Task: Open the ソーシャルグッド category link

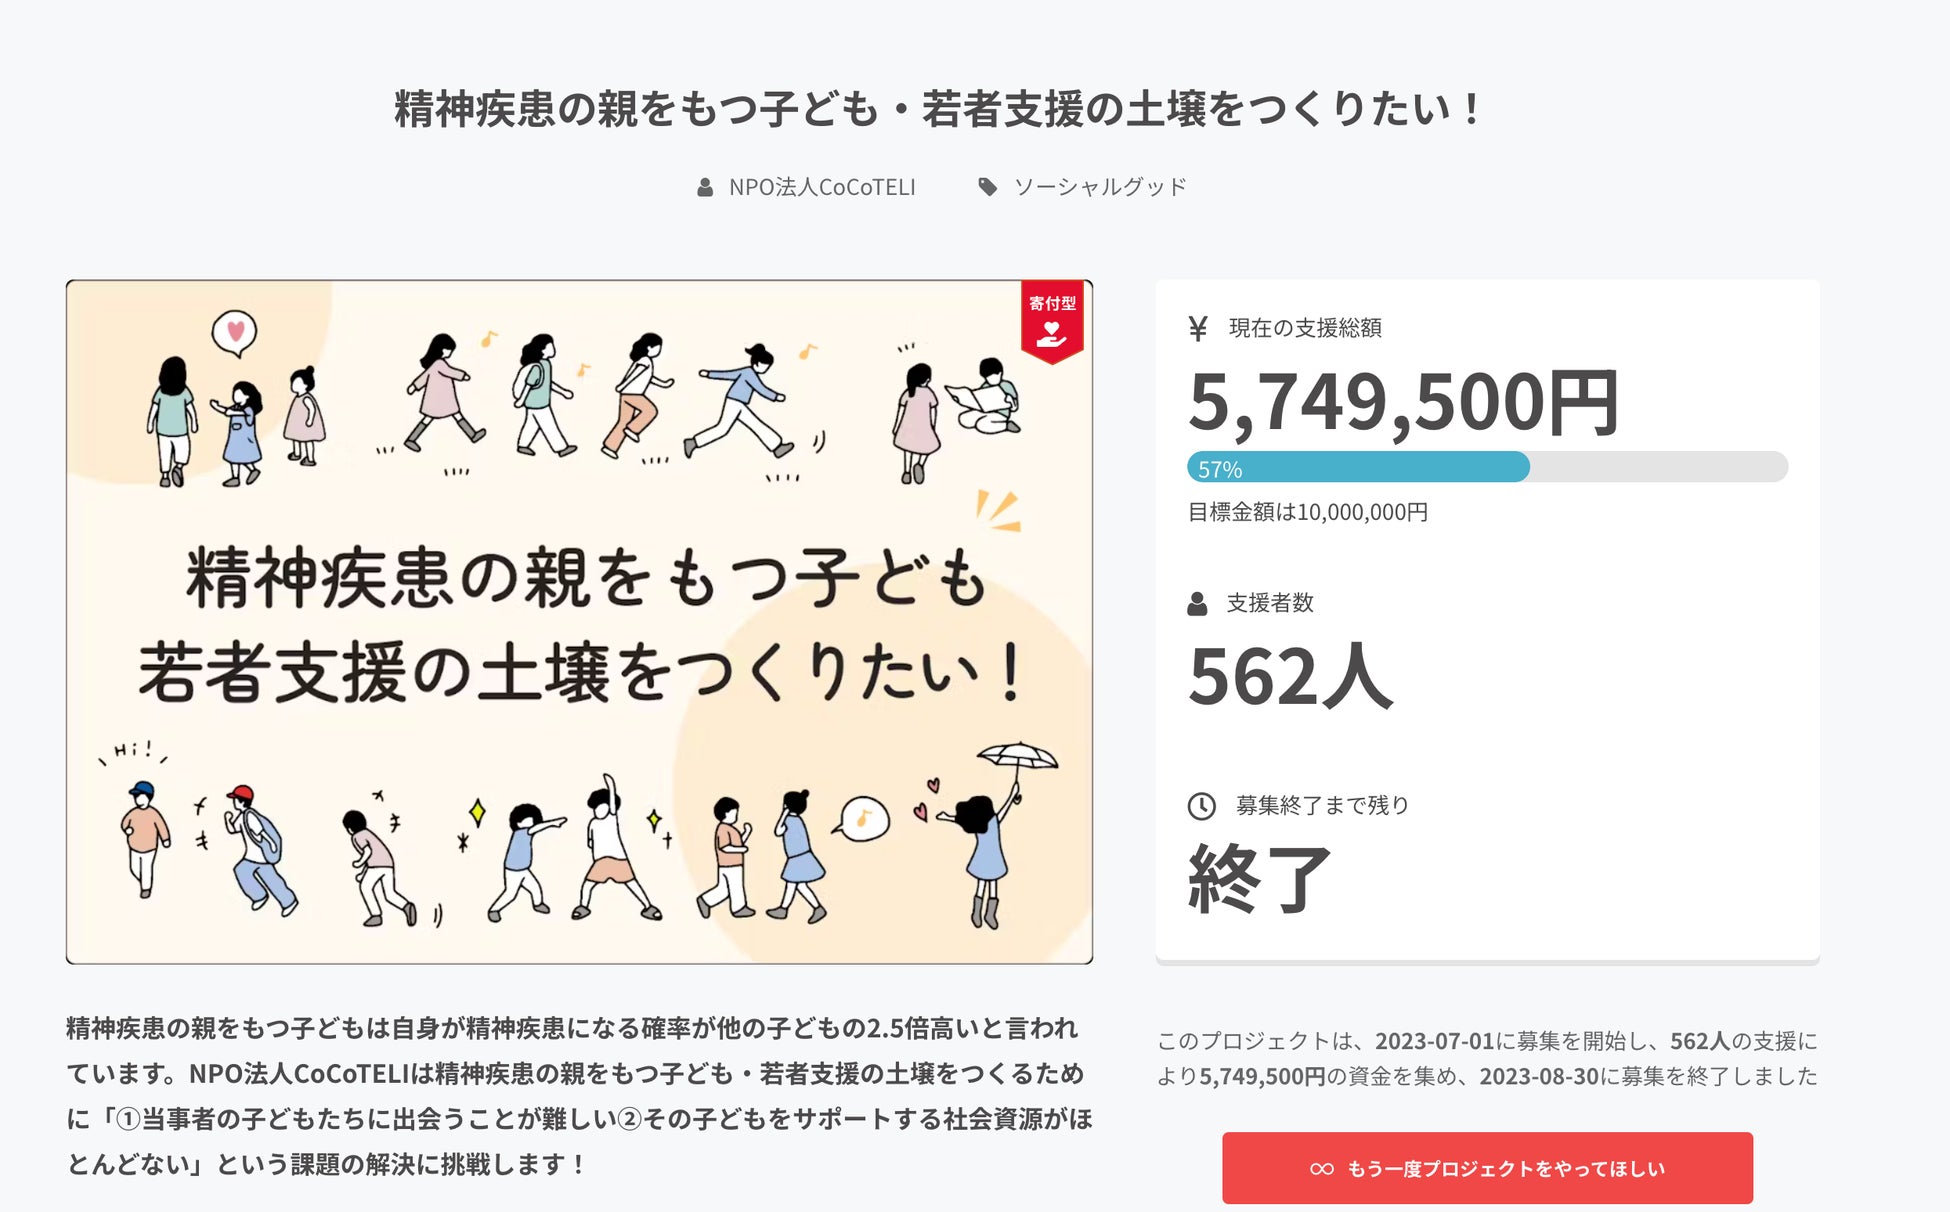Action: point(1099,187)
